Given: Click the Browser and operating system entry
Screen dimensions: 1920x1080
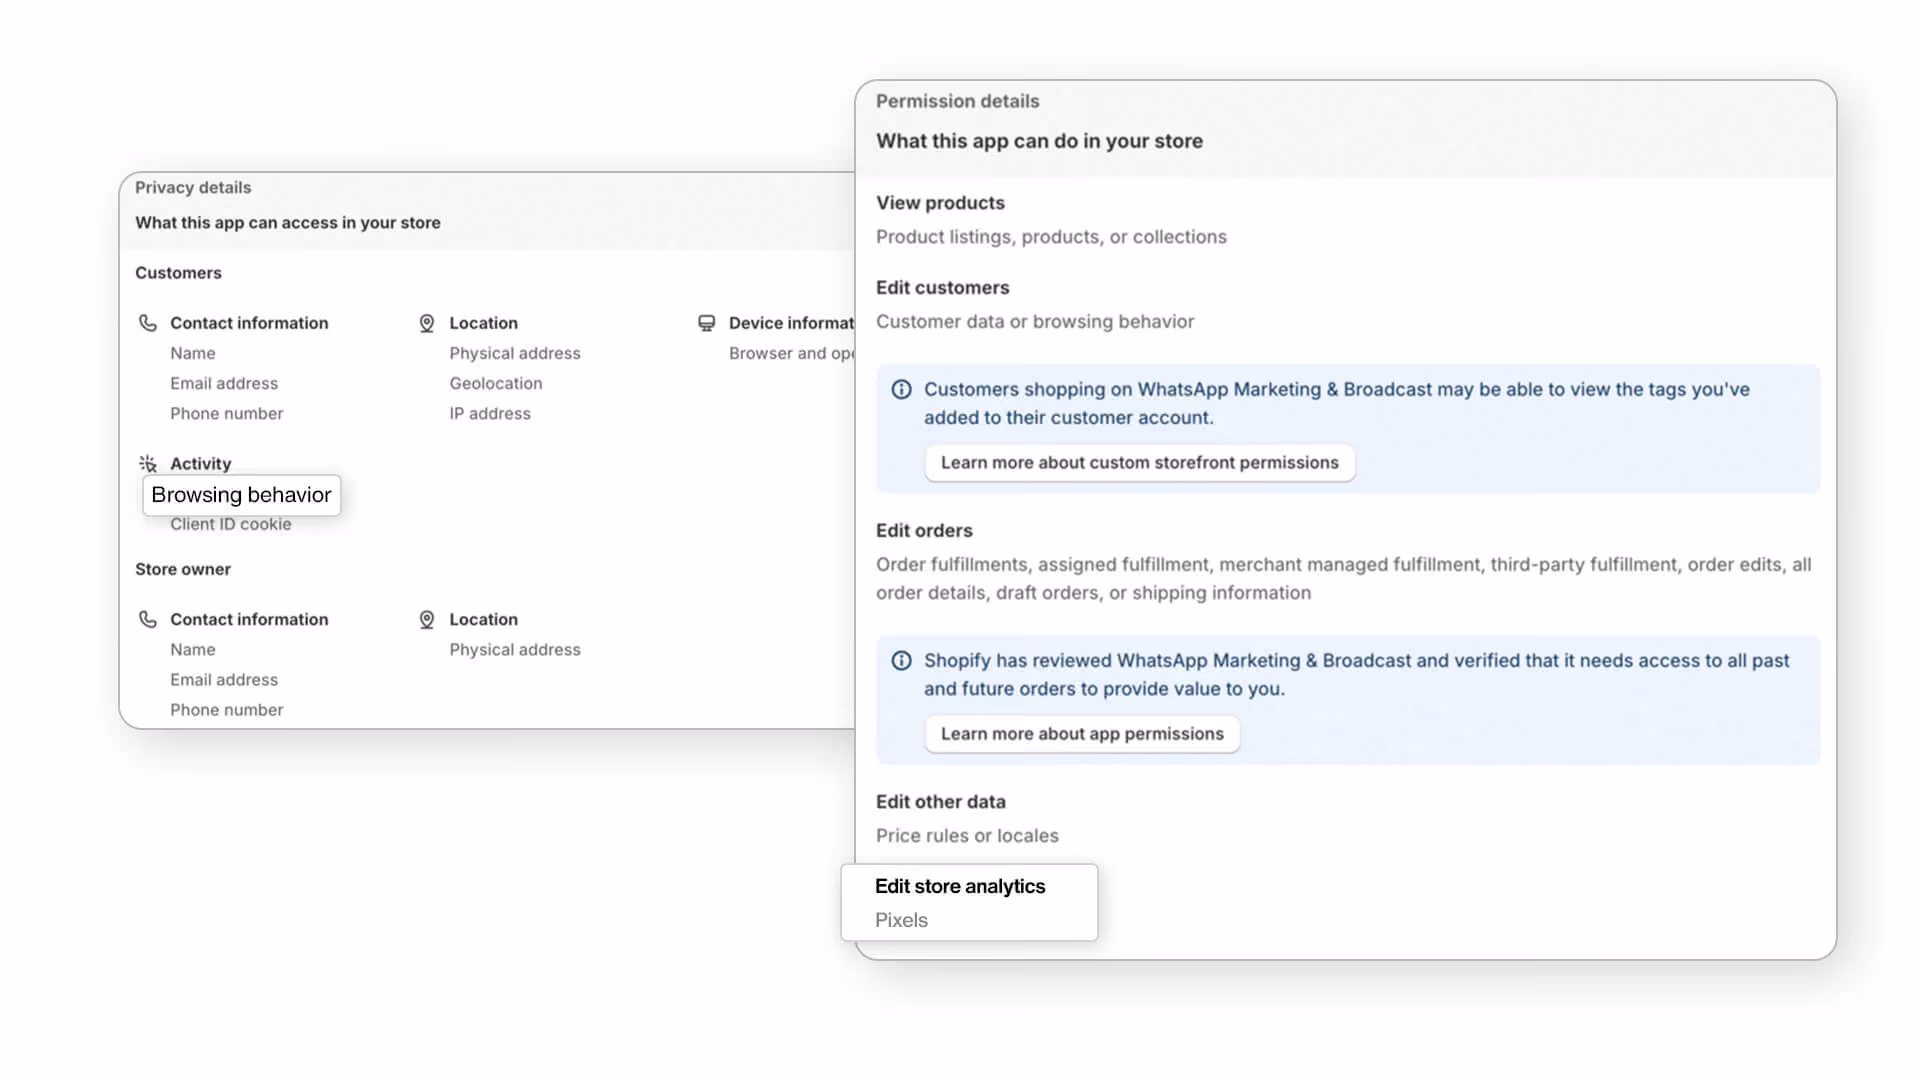Looking at the screenshot, I should point(791,353).
